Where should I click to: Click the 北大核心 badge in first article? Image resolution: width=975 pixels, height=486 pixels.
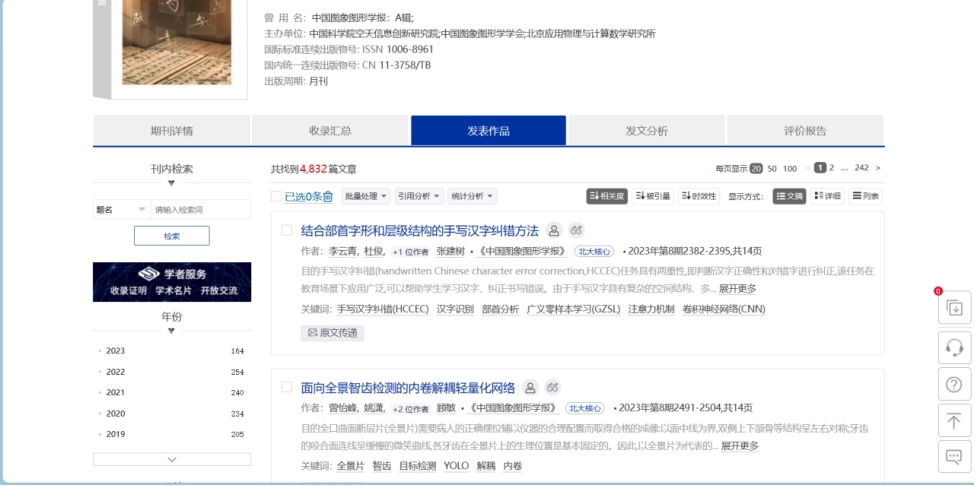click(593, 251)
